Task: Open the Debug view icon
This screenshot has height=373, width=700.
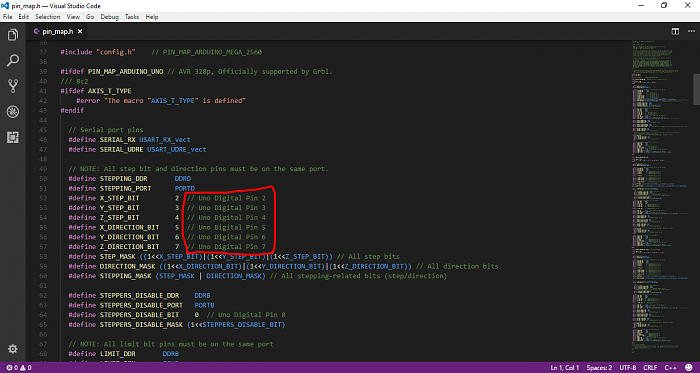Action: tap(13, 112)
